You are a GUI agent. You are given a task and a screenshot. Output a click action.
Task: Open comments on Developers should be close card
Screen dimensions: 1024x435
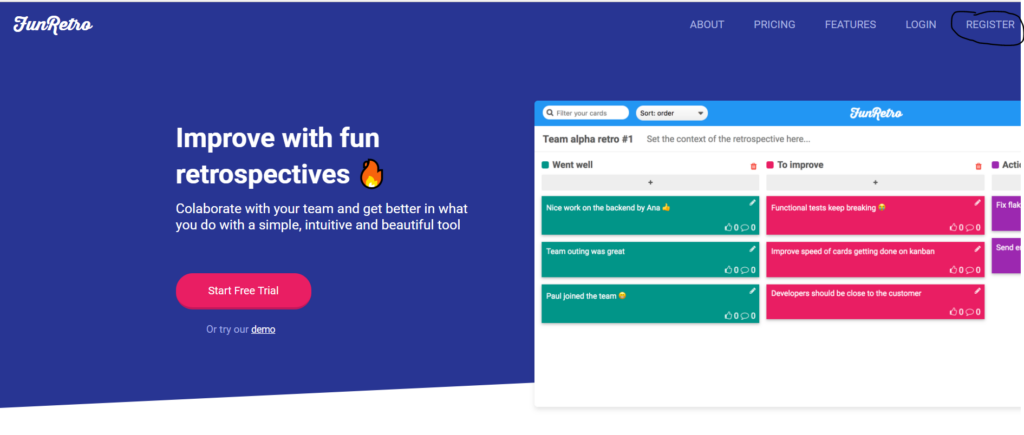click(x=970, y=312)
